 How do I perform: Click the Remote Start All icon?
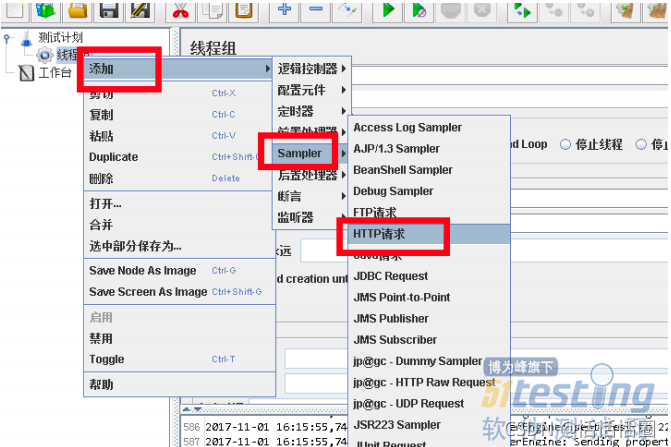pos(522,9)
